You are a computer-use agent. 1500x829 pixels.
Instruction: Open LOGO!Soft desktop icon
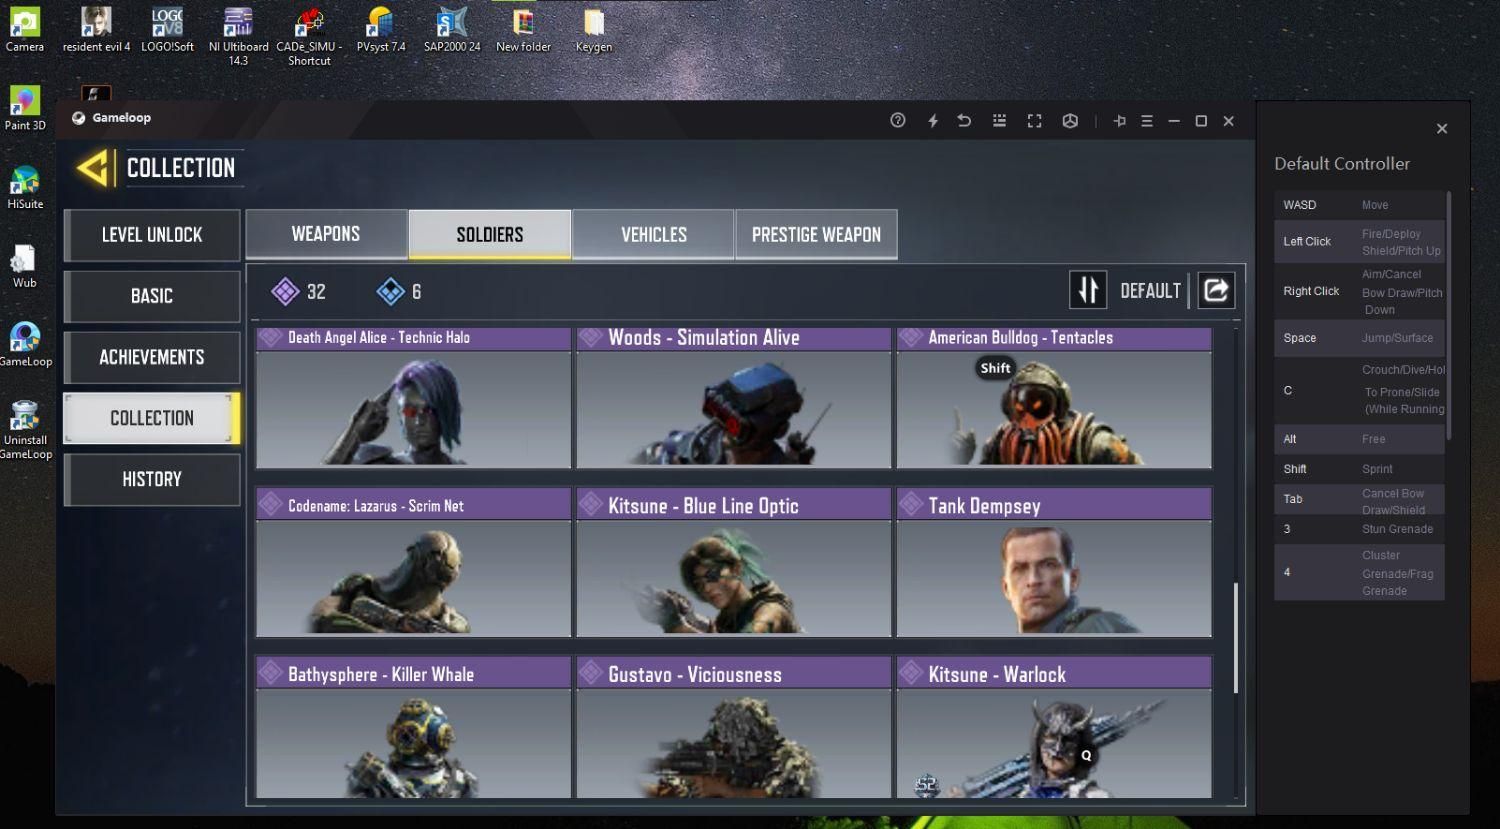pos(167,30)
